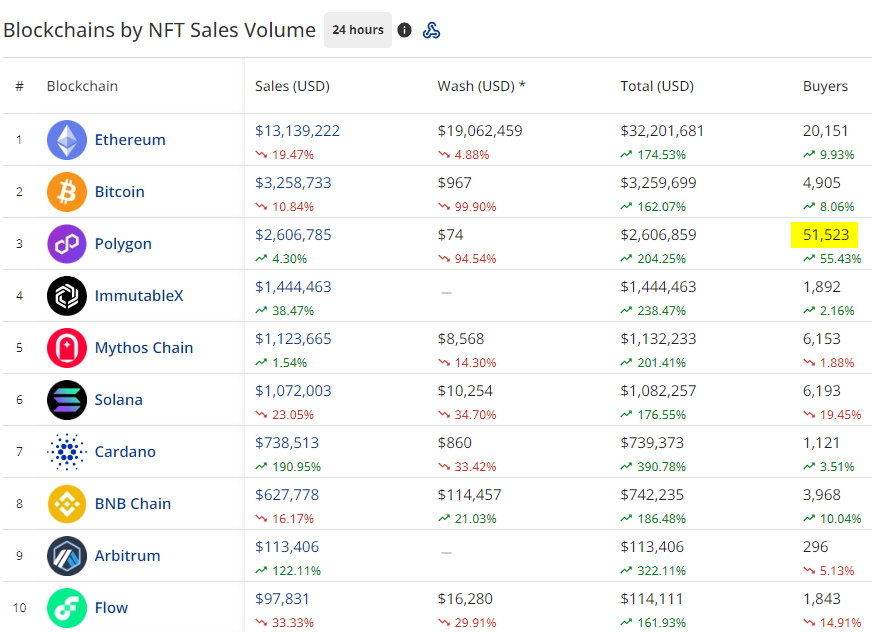
Task: Select Arbitrum total percentage 322.11%
Action: 661,571
